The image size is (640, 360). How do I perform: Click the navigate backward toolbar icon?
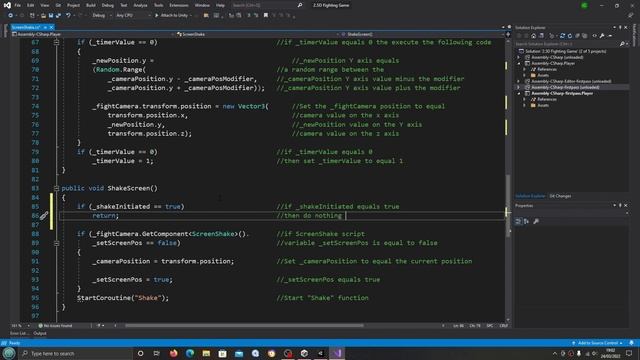10,16
